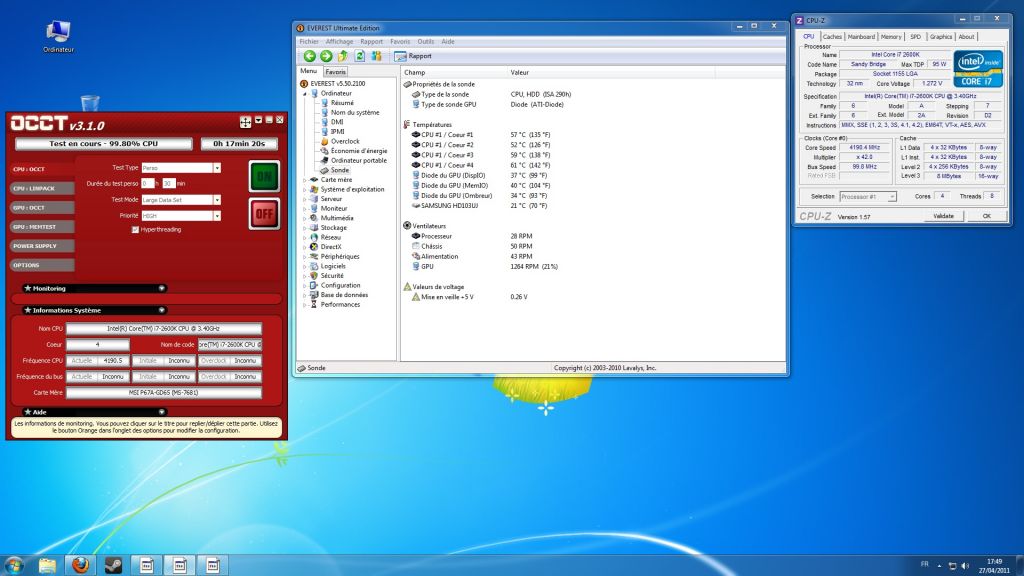Click the green ON button in OCCT
Image resolution: width=1024 pixels, height=576 pixels.
click(264, 176)
